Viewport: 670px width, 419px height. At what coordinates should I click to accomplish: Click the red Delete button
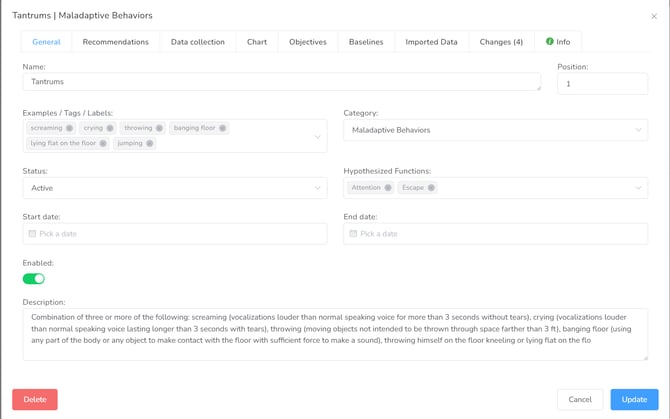click(35, 399)
